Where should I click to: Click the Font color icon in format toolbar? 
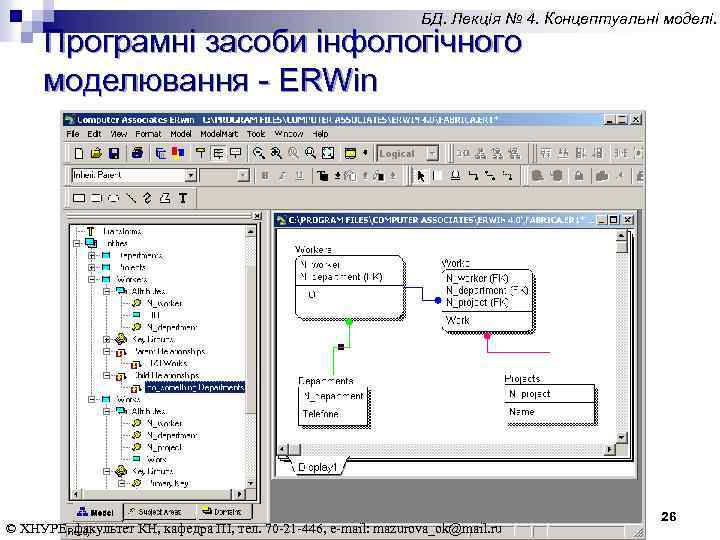[323, 176]
